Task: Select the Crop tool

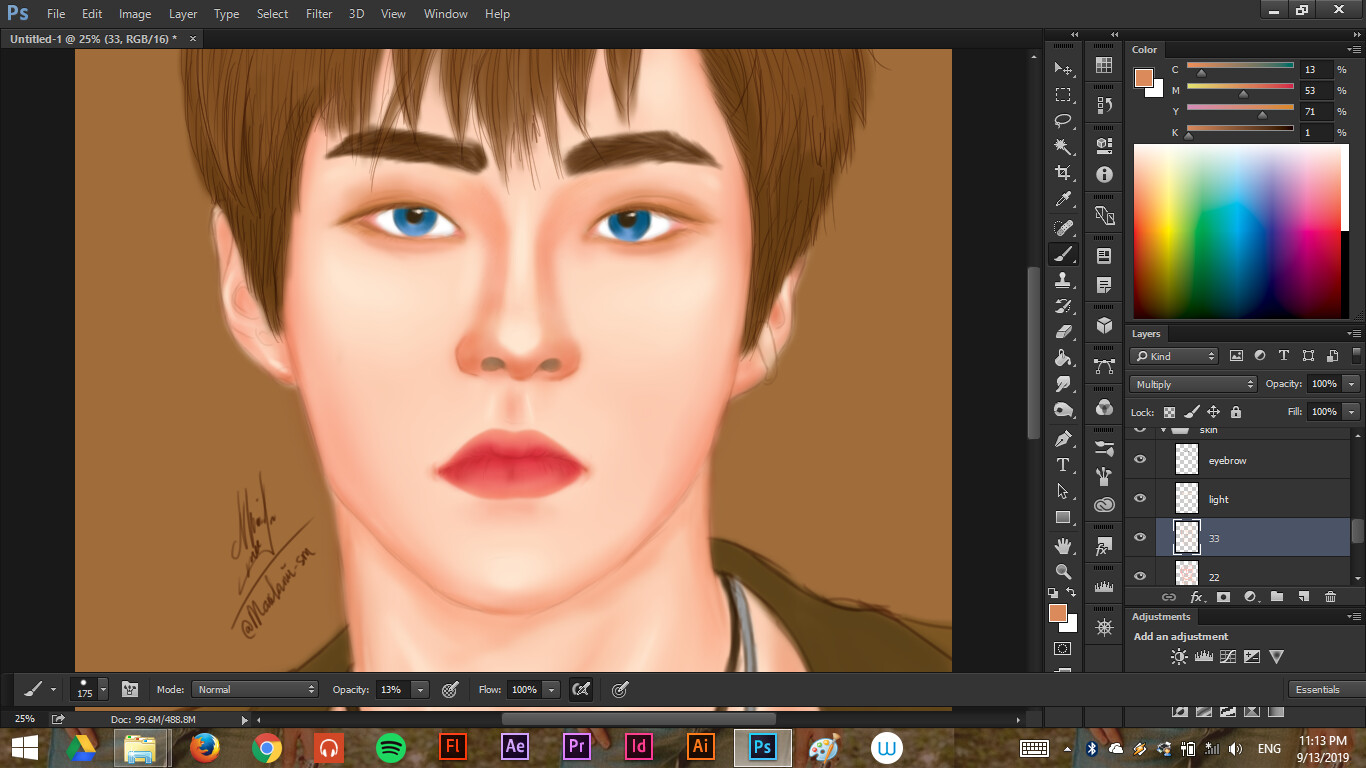Action: [1063, 173]
